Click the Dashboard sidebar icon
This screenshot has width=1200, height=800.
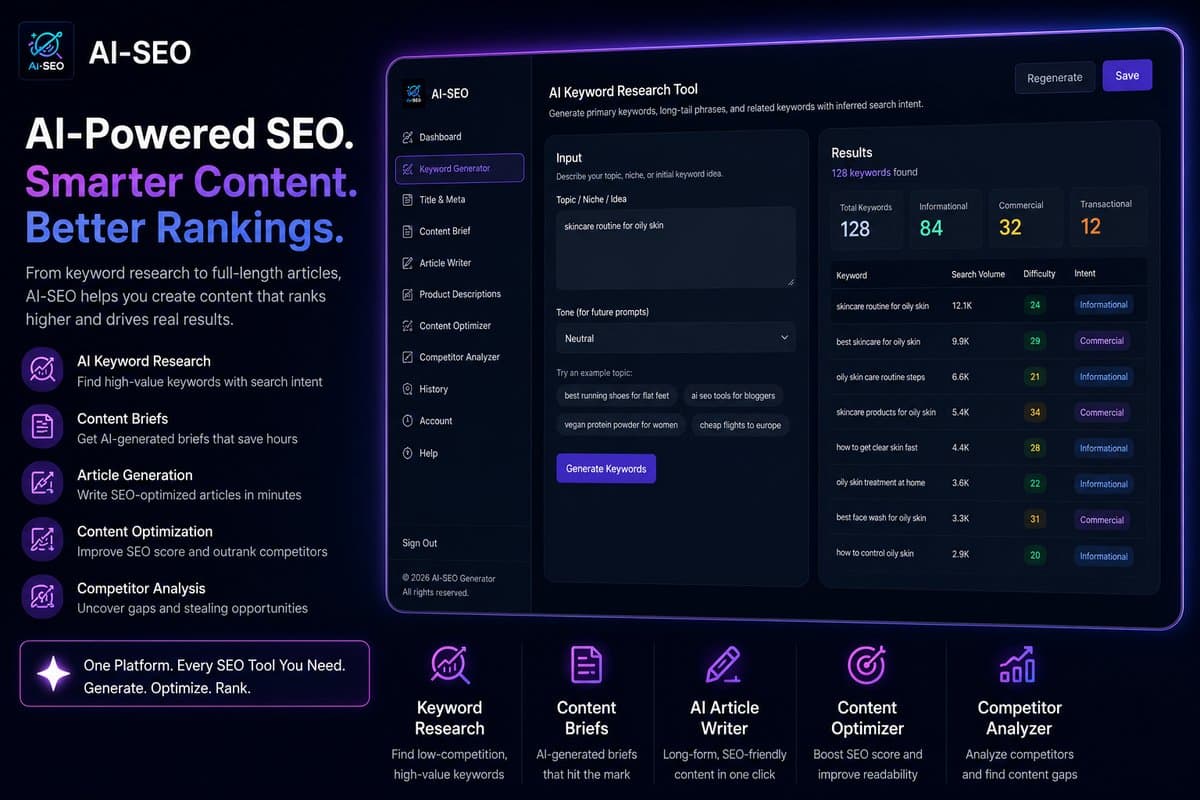407,137
